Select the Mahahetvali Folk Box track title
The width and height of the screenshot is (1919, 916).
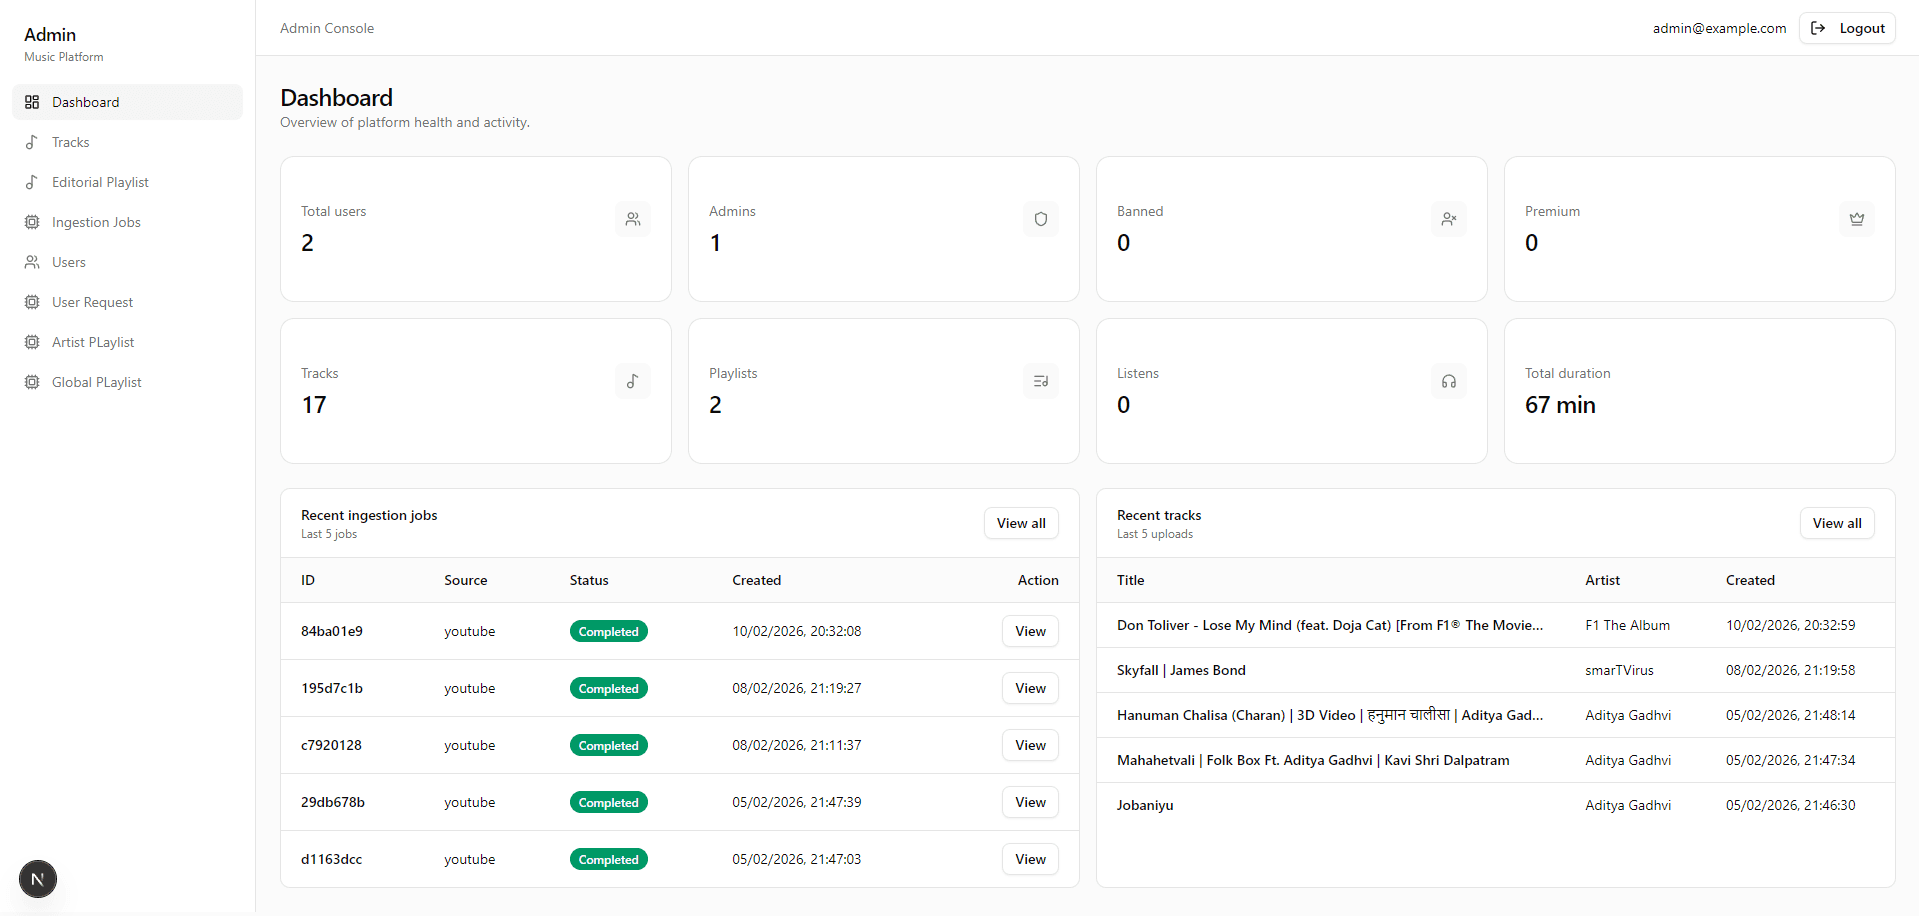1313,760
